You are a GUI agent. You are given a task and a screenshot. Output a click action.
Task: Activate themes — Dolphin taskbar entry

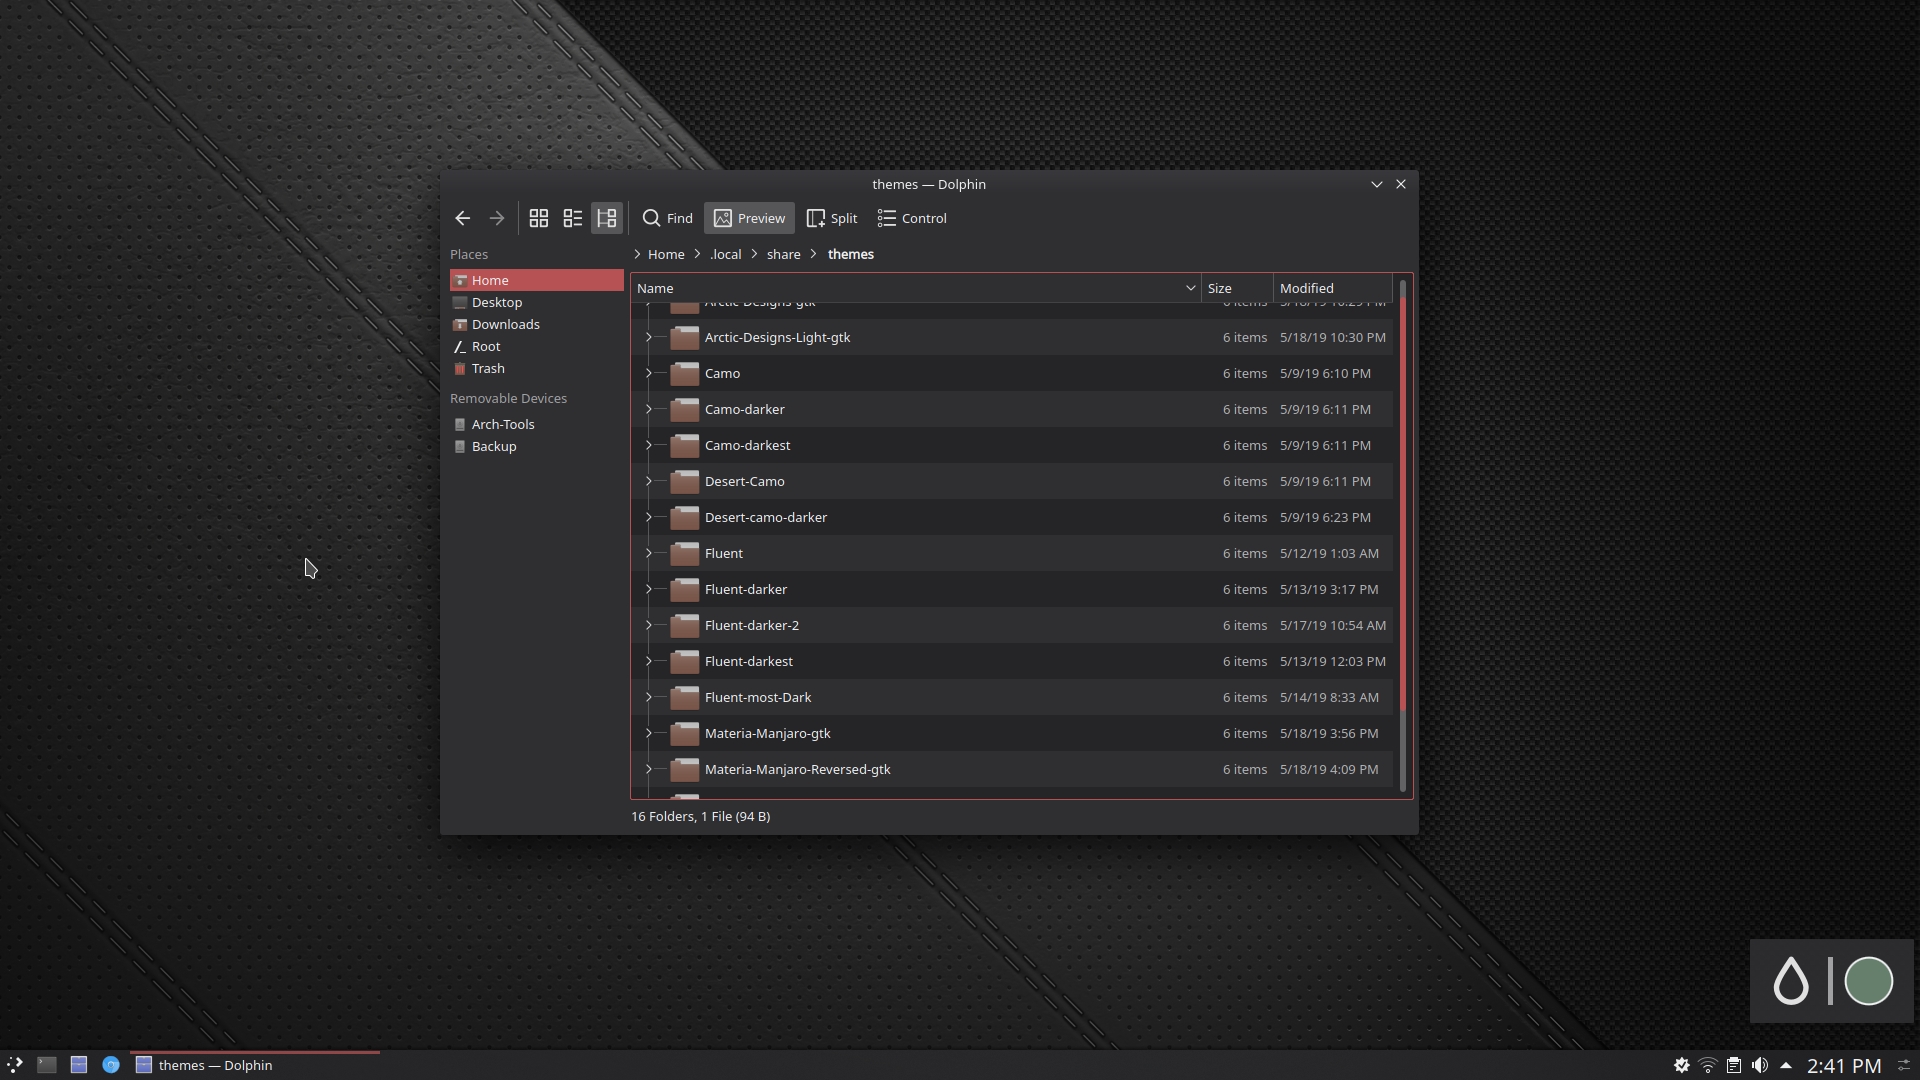pyautogui.click(x=255, y=1065)
